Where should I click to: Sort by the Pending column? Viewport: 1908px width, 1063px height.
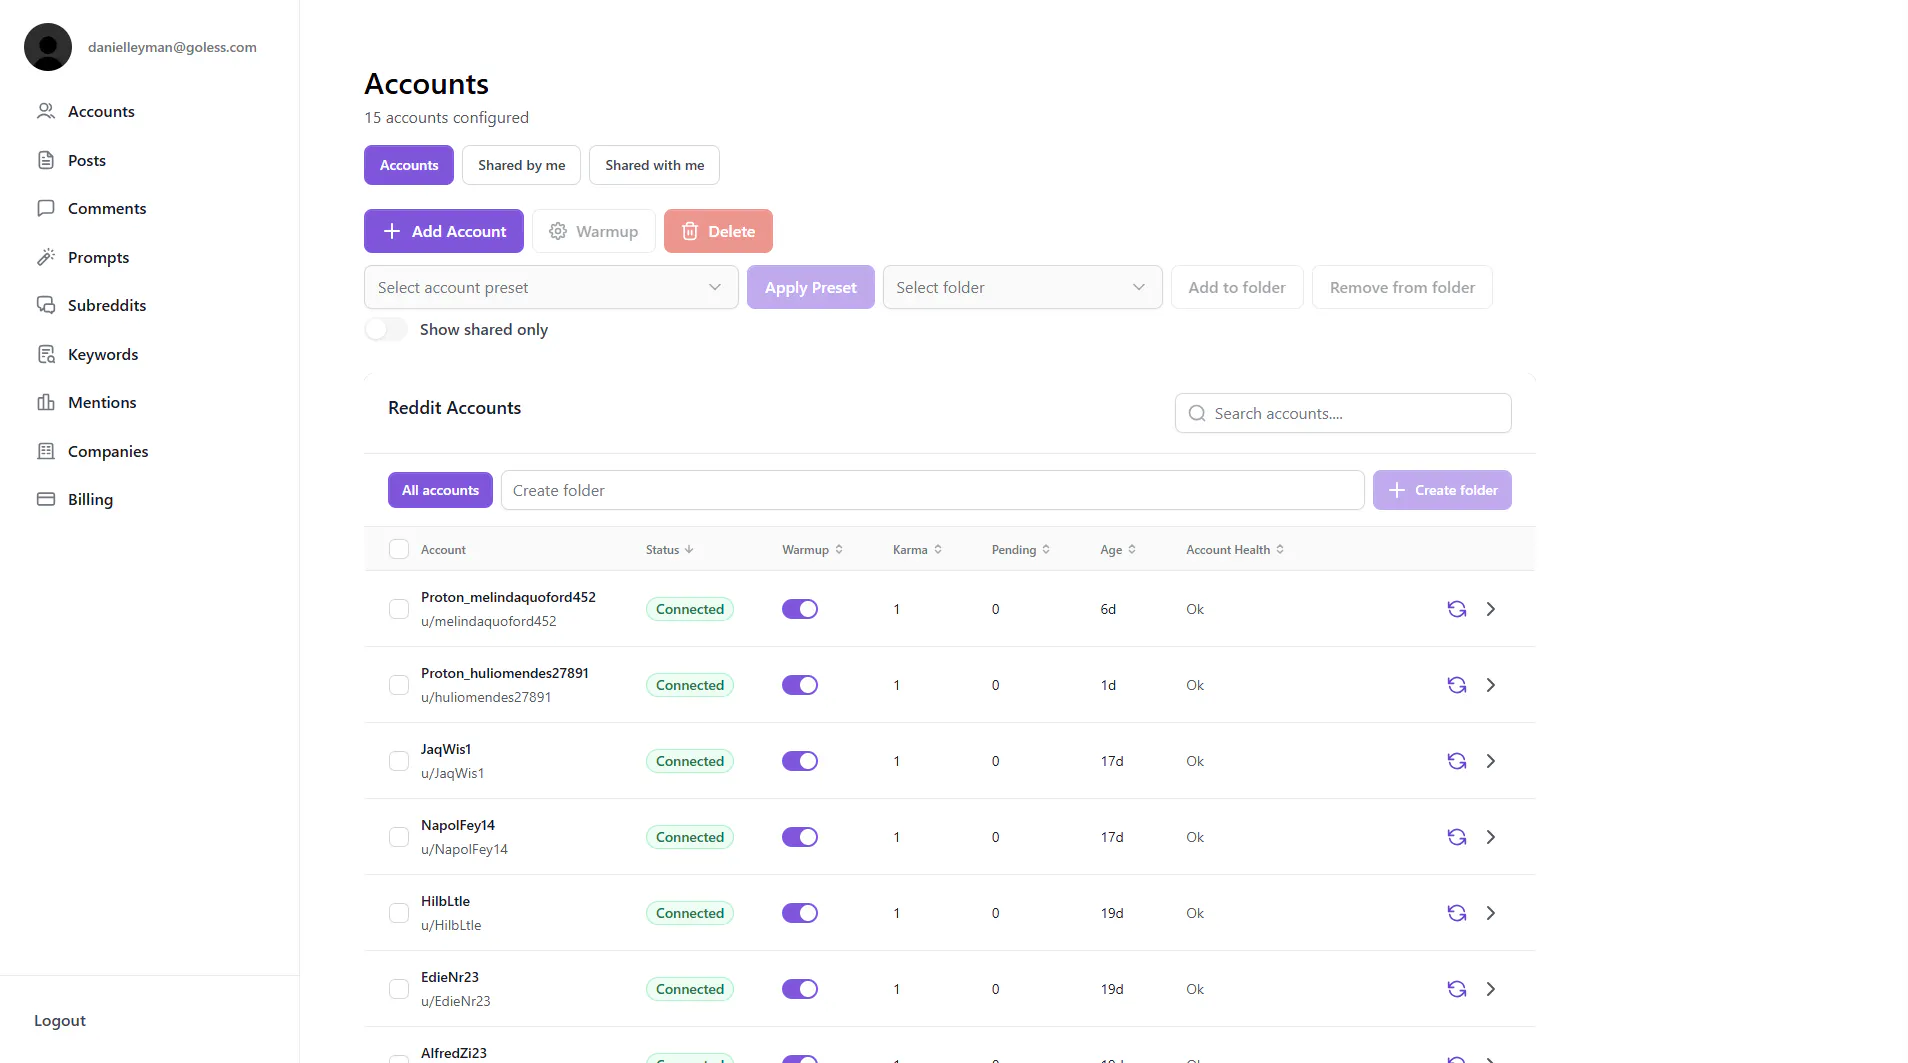click(1020, 550)
